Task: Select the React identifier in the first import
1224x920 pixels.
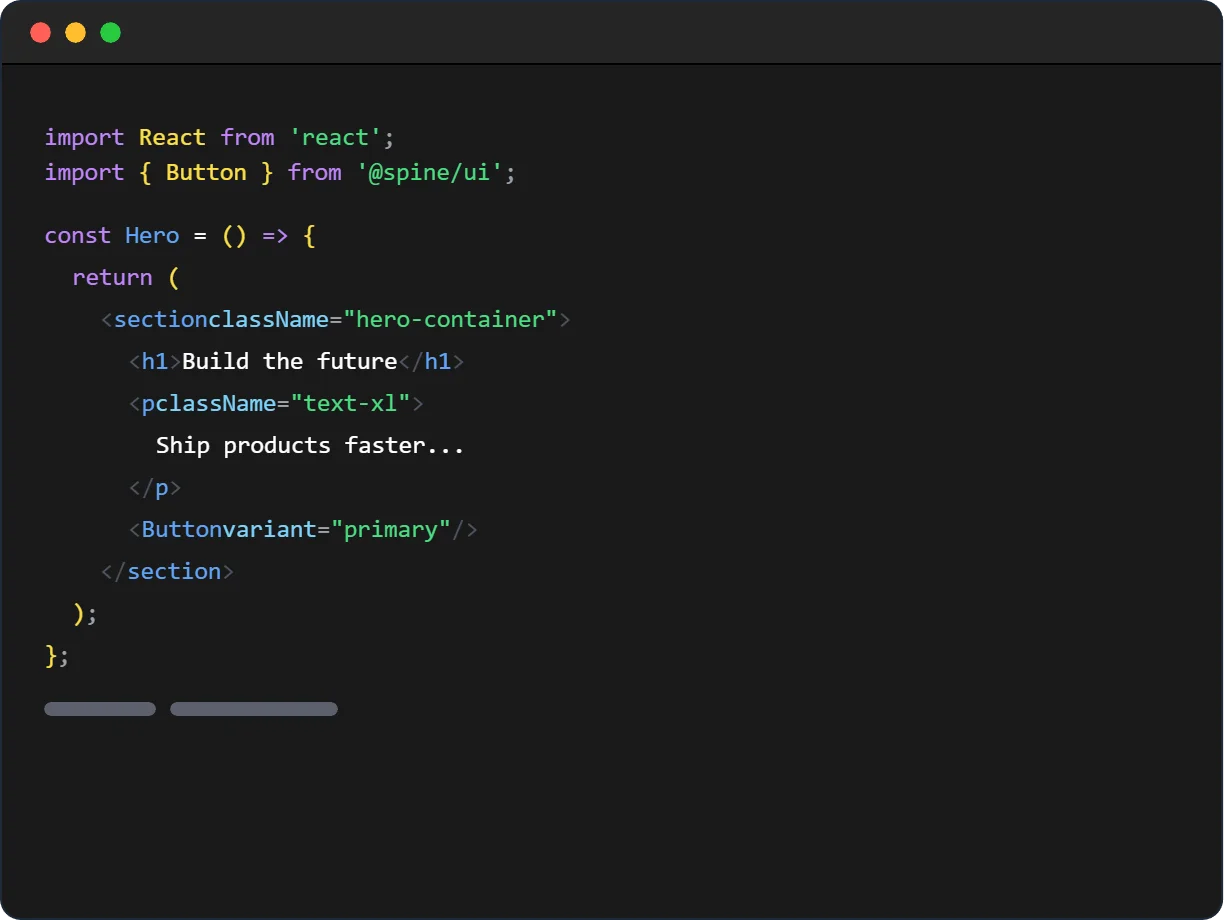Action: click(172, 137)
